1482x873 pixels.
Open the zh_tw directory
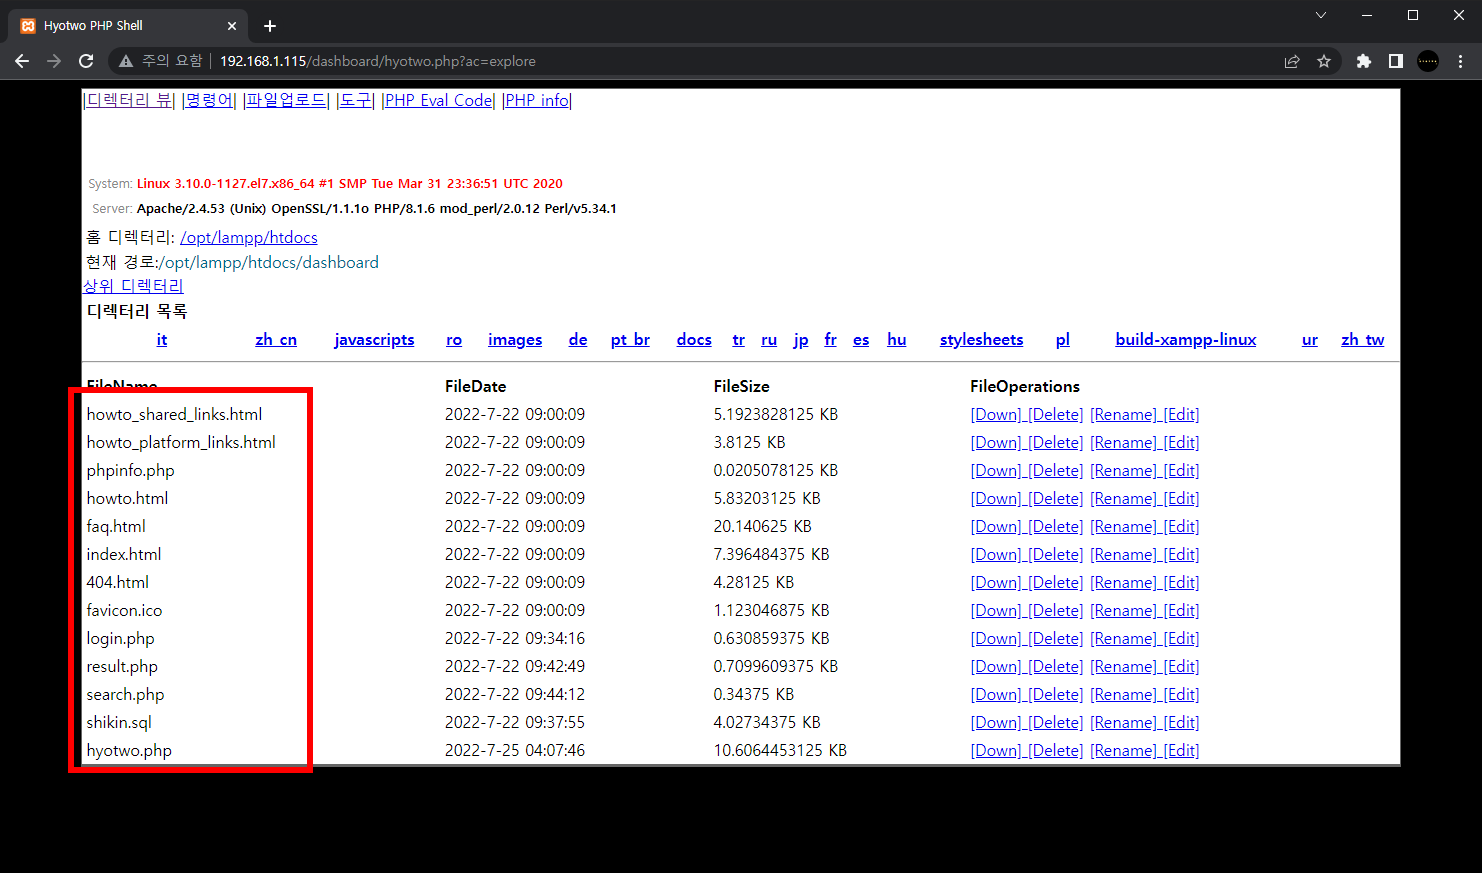tap(1363, 340)
